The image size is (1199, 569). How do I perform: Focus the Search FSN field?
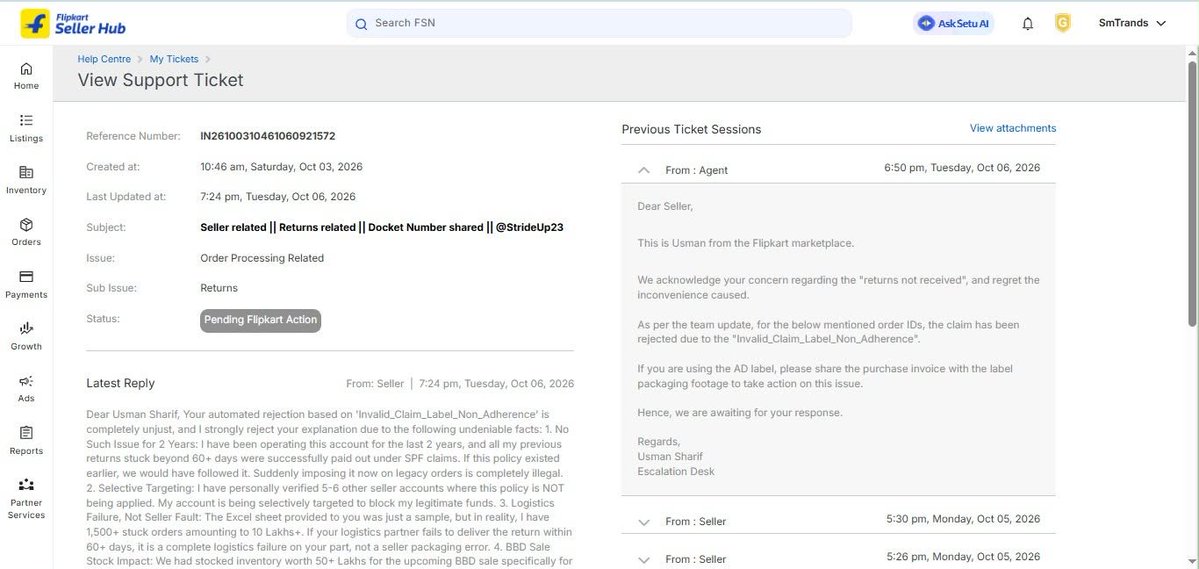pyautogui.click(x=600, y=23)
